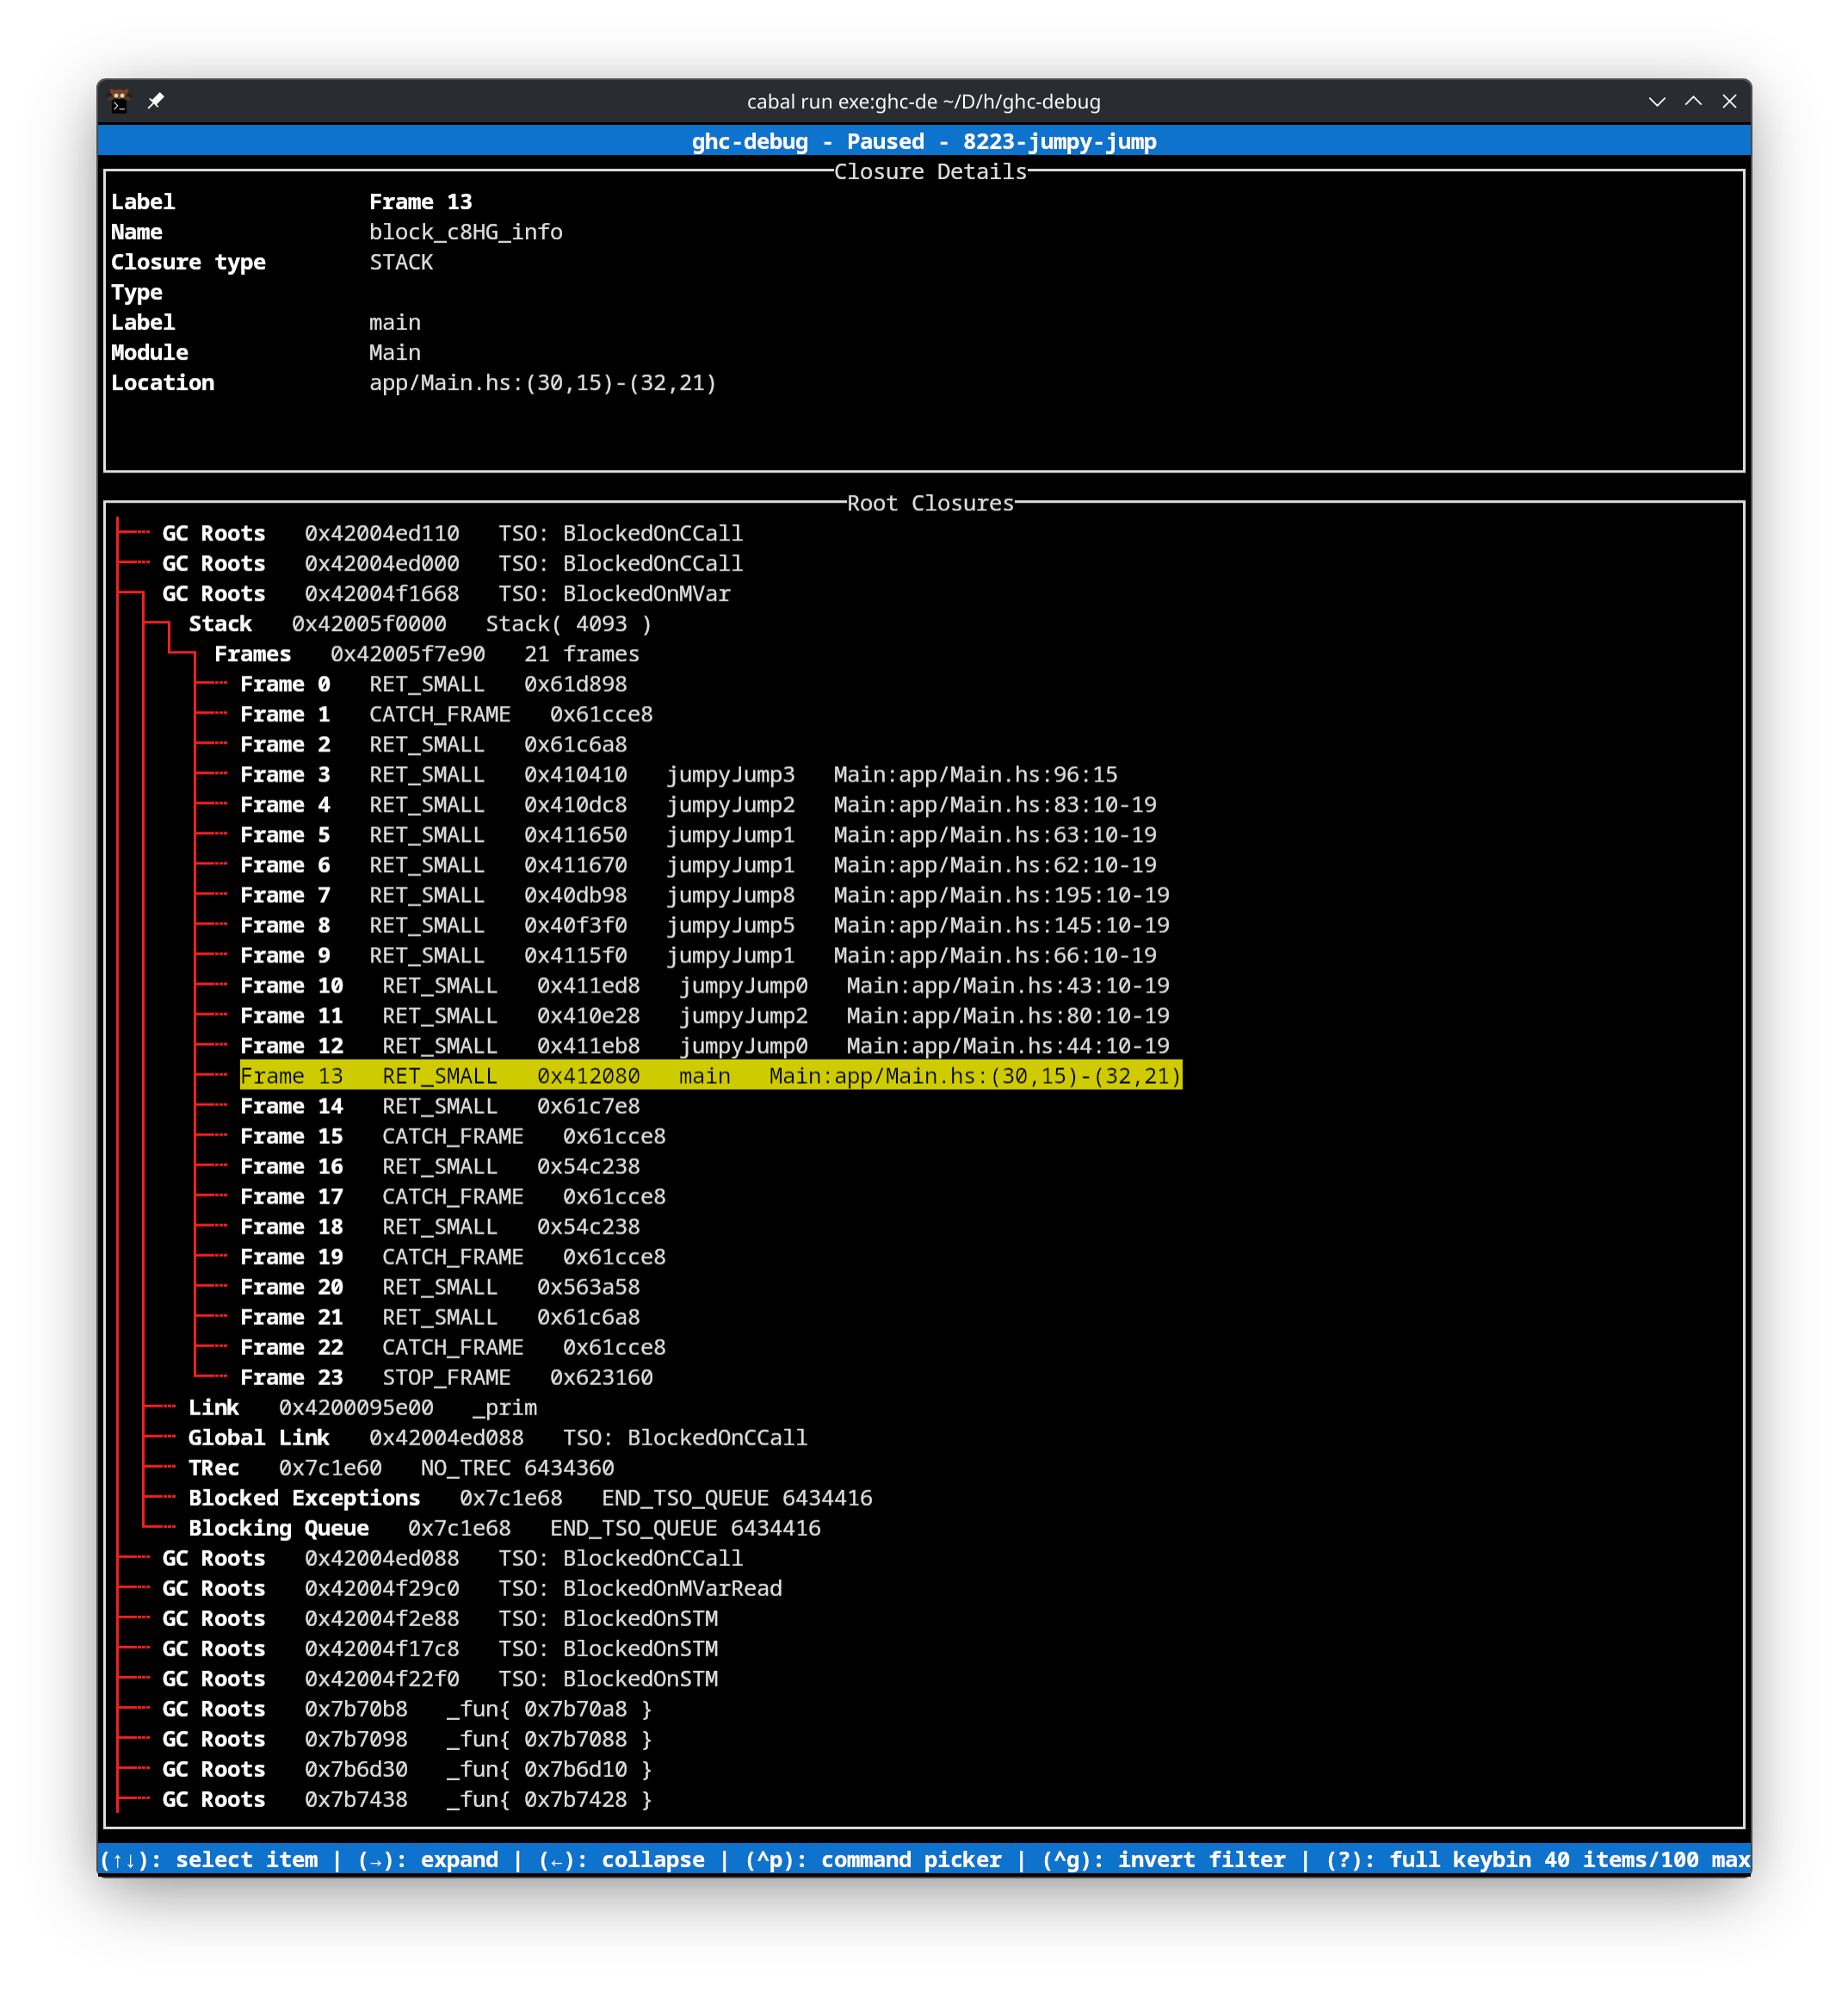Viewport: 1848px width, 1992px height.
Task: Click the invert filter hint in footer
Action: pos(1164,1860)
